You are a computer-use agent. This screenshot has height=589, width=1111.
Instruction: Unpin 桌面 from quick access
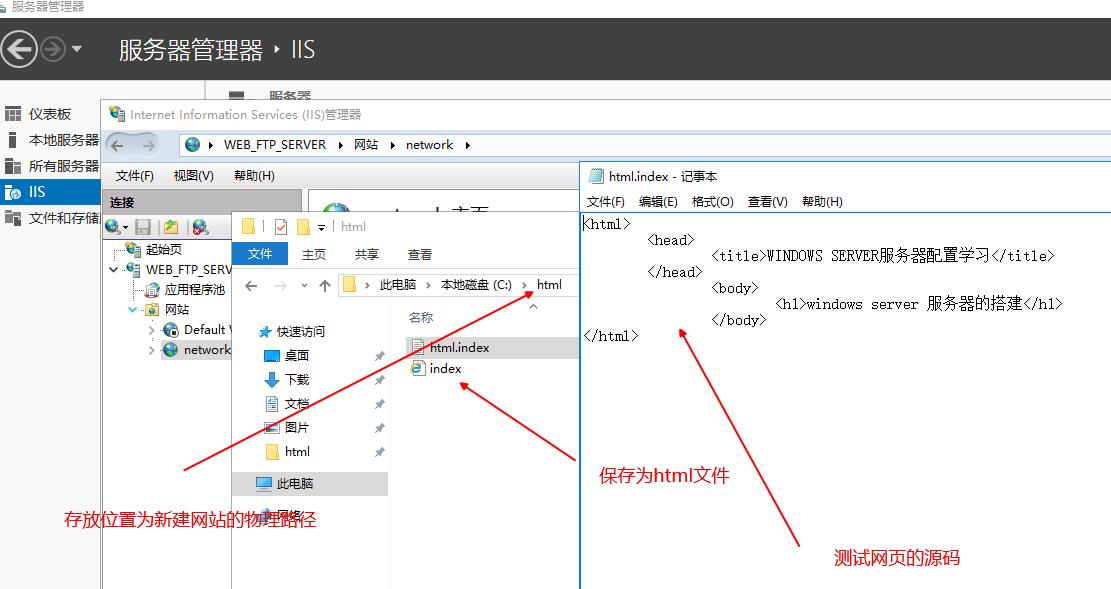pos(378,355)
